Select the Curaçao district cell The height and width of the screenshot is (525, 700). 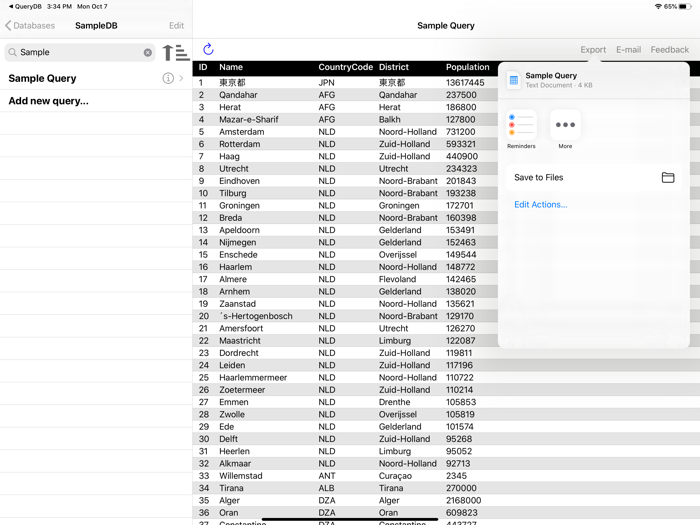[395, 476]
